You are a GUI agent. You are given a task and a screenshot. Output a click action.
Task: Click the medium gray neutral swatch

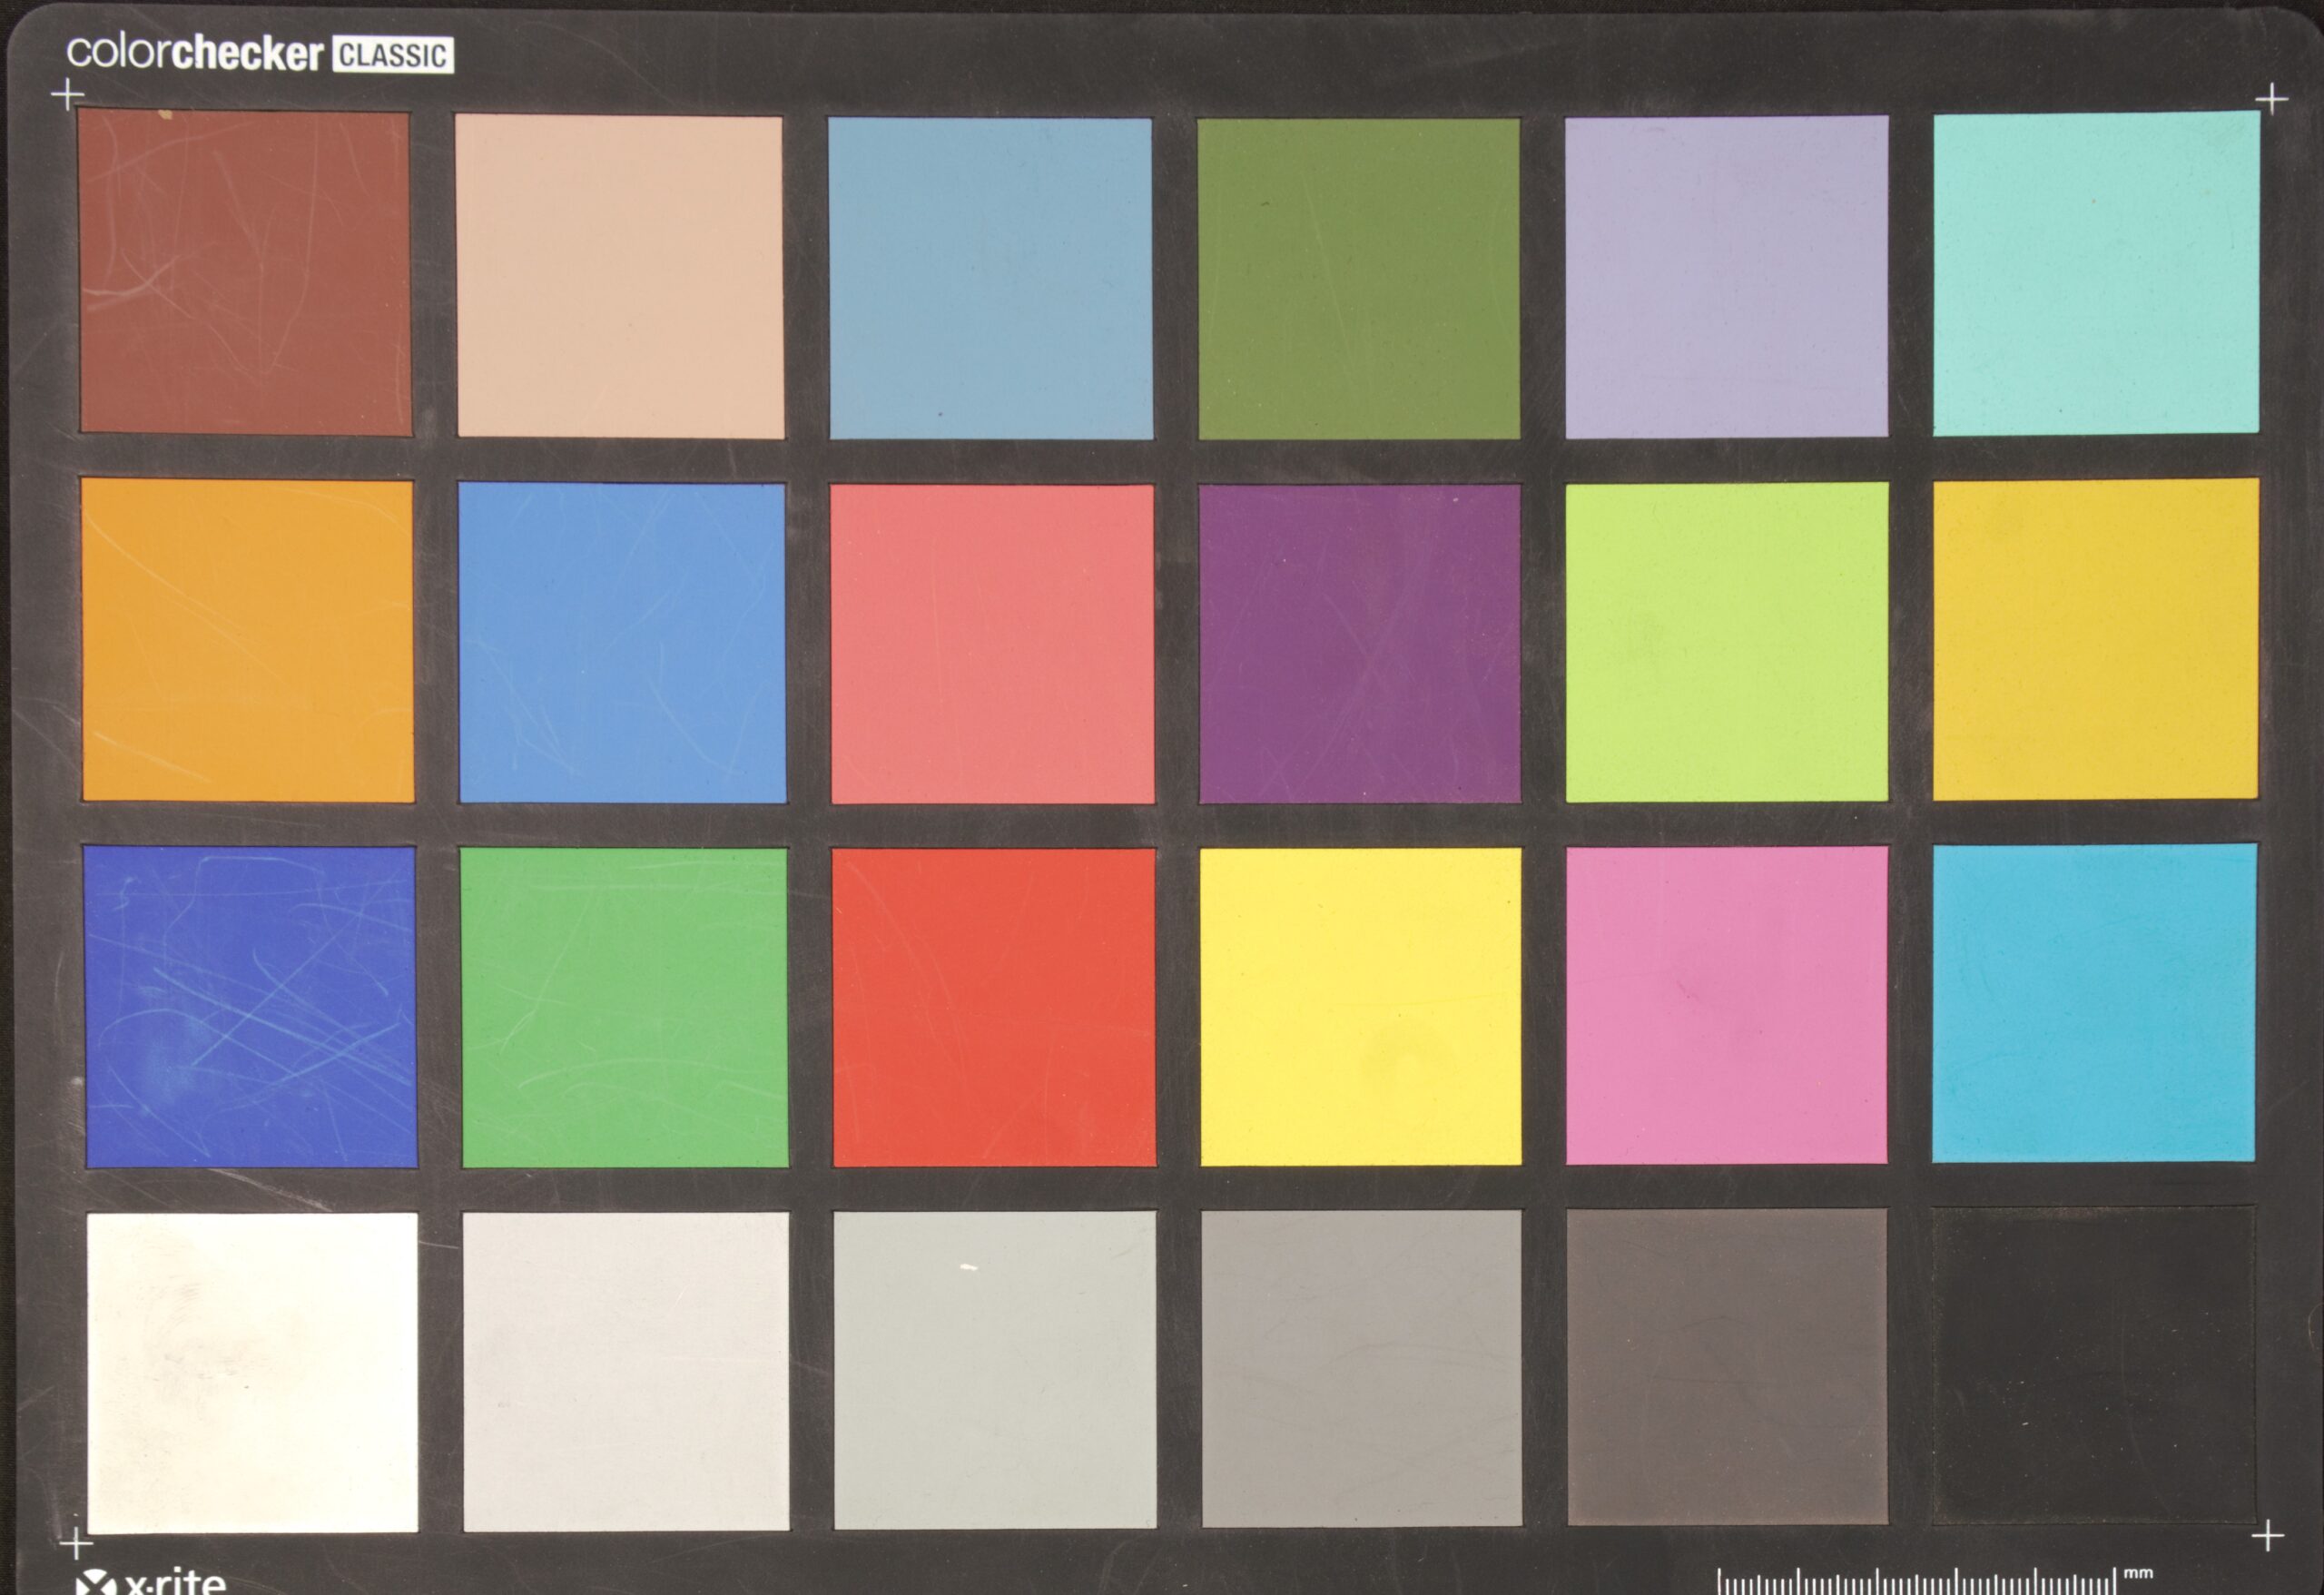(x=1361, y=1369)
